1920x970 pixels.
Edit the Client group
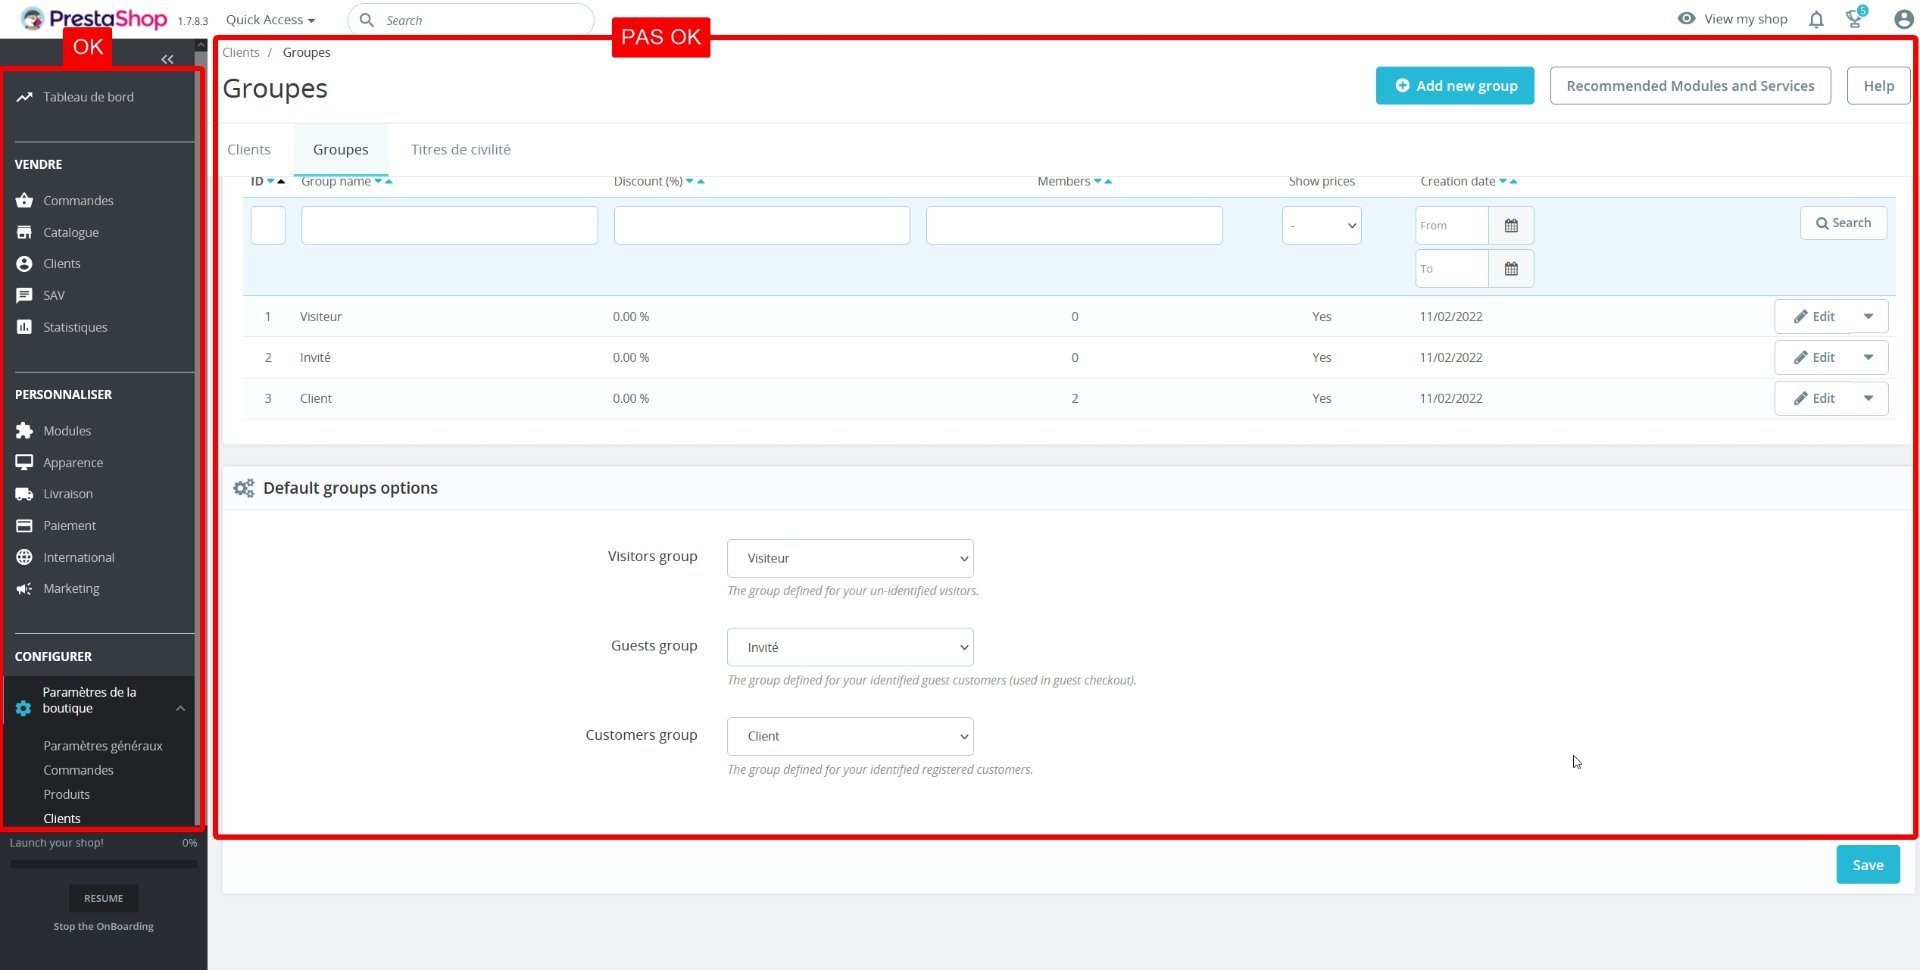pyautogui.click(x=1814, y=399)
